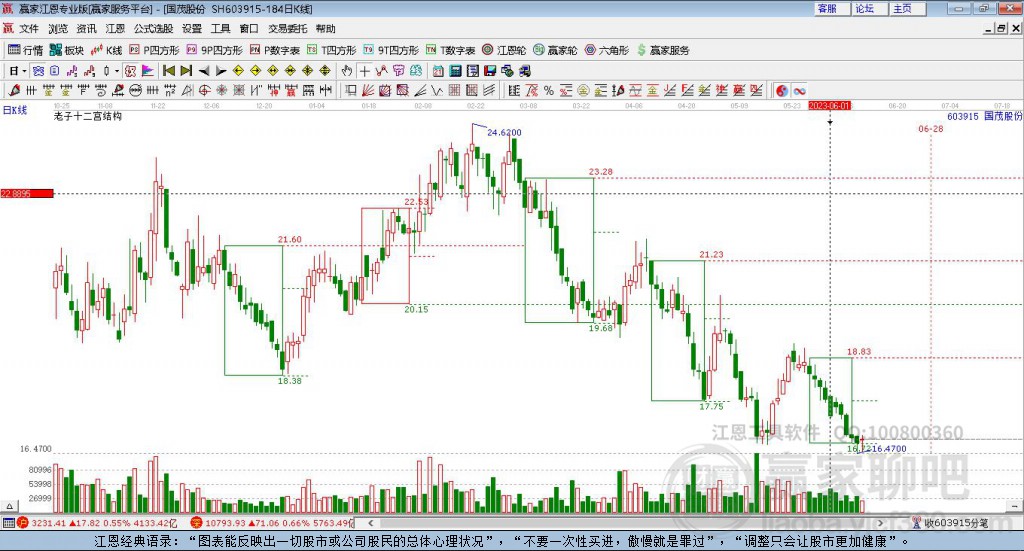
Task: Open 赢家服务 with the dollar icon
Action: click(663, 50)
